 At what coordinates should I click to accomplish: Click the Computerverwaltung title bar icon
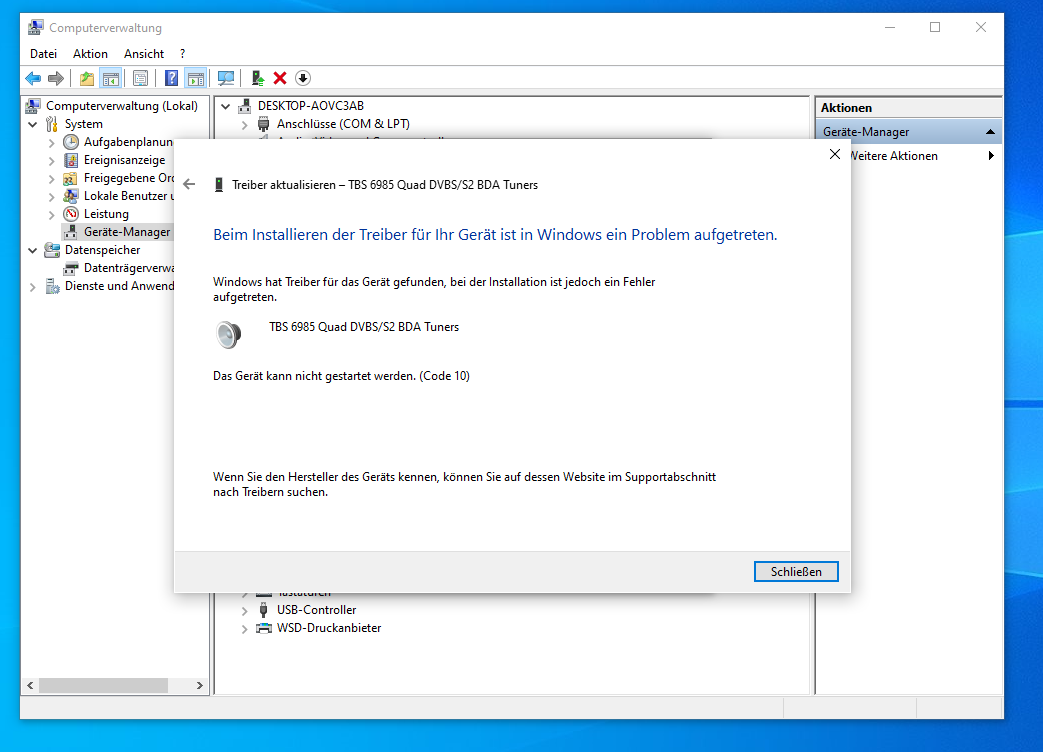coord(36,28)
